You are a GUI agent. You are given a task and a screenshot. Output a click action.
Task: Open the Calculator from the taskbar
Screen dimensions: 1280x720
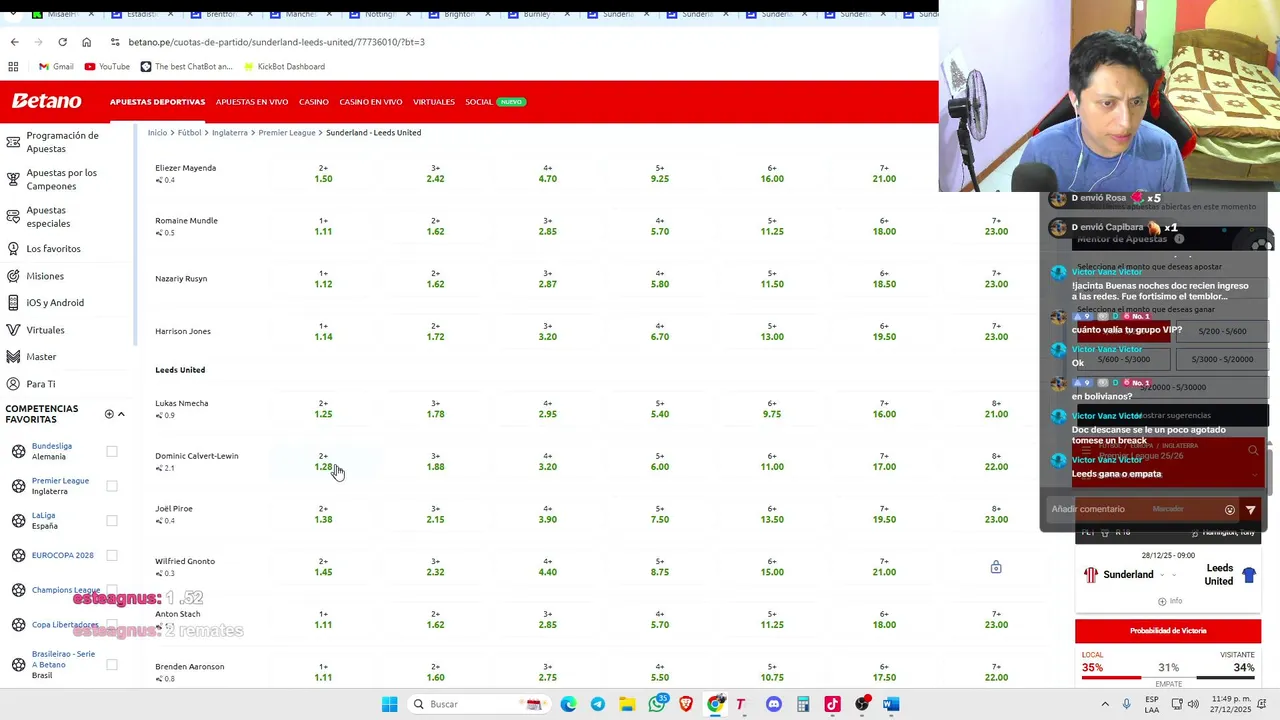pos(803,704)
